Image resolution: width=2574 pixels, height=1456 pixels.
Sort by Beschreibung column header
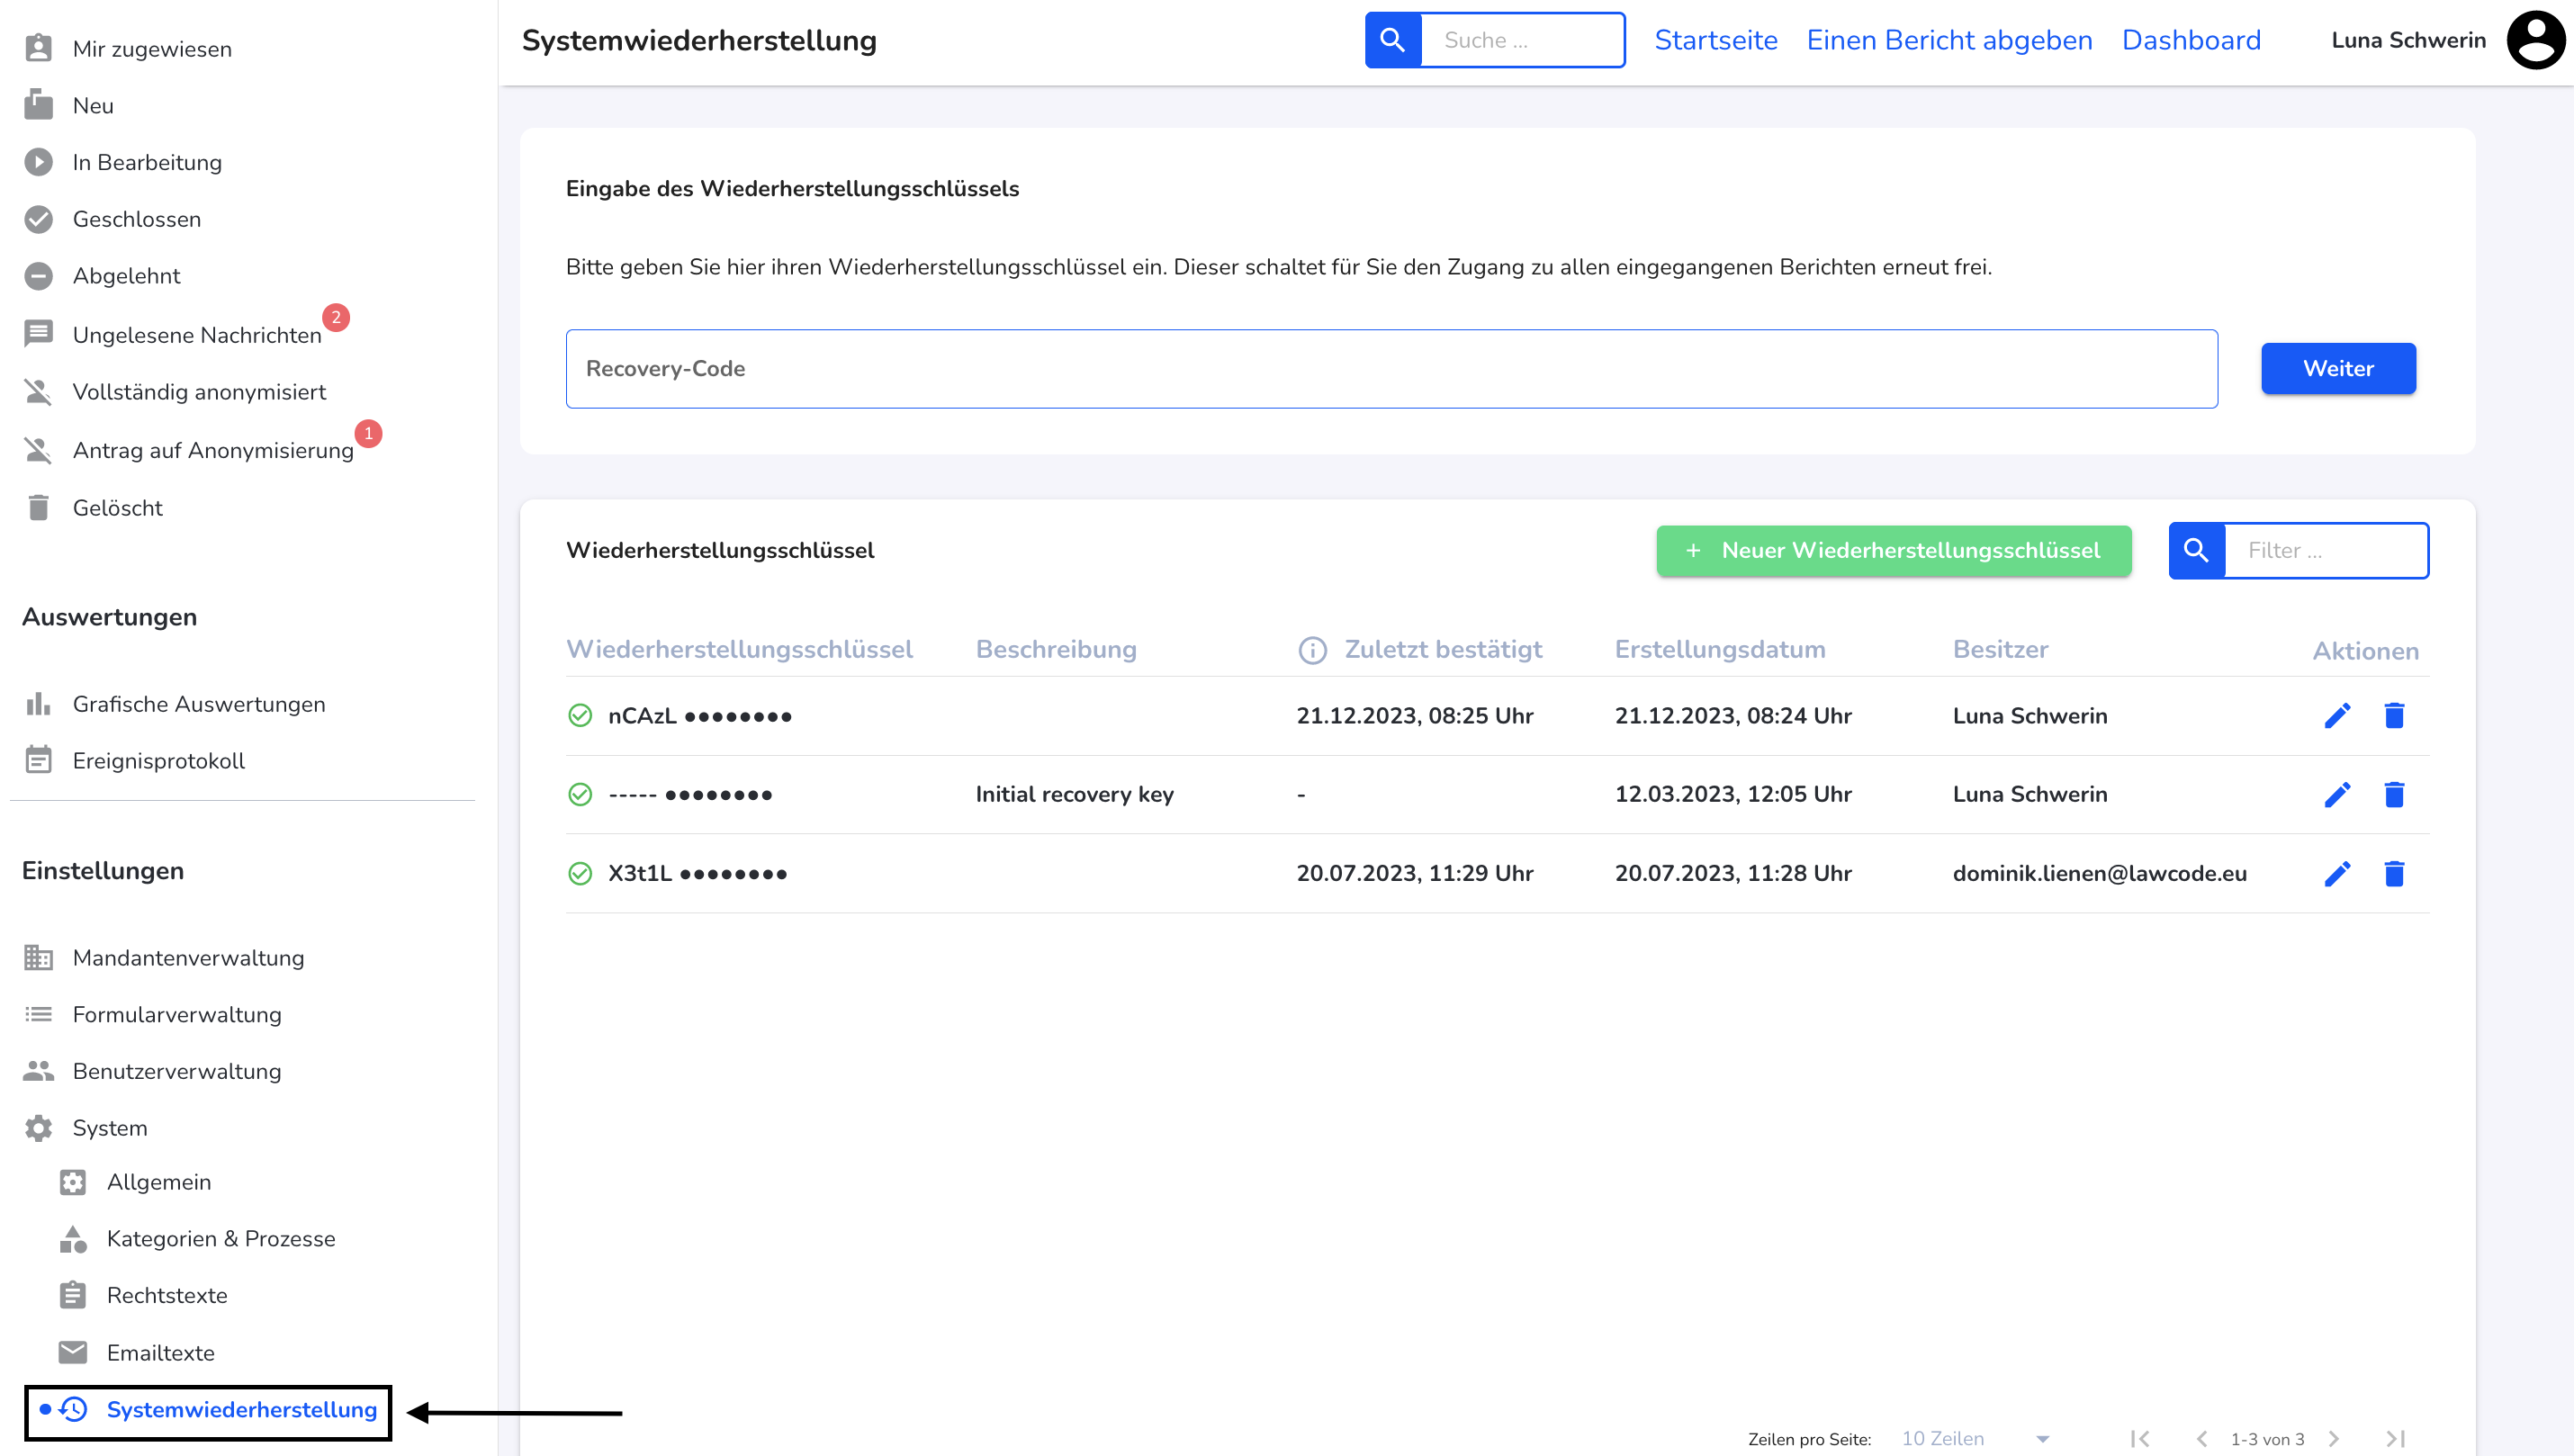coord(1056,649)
